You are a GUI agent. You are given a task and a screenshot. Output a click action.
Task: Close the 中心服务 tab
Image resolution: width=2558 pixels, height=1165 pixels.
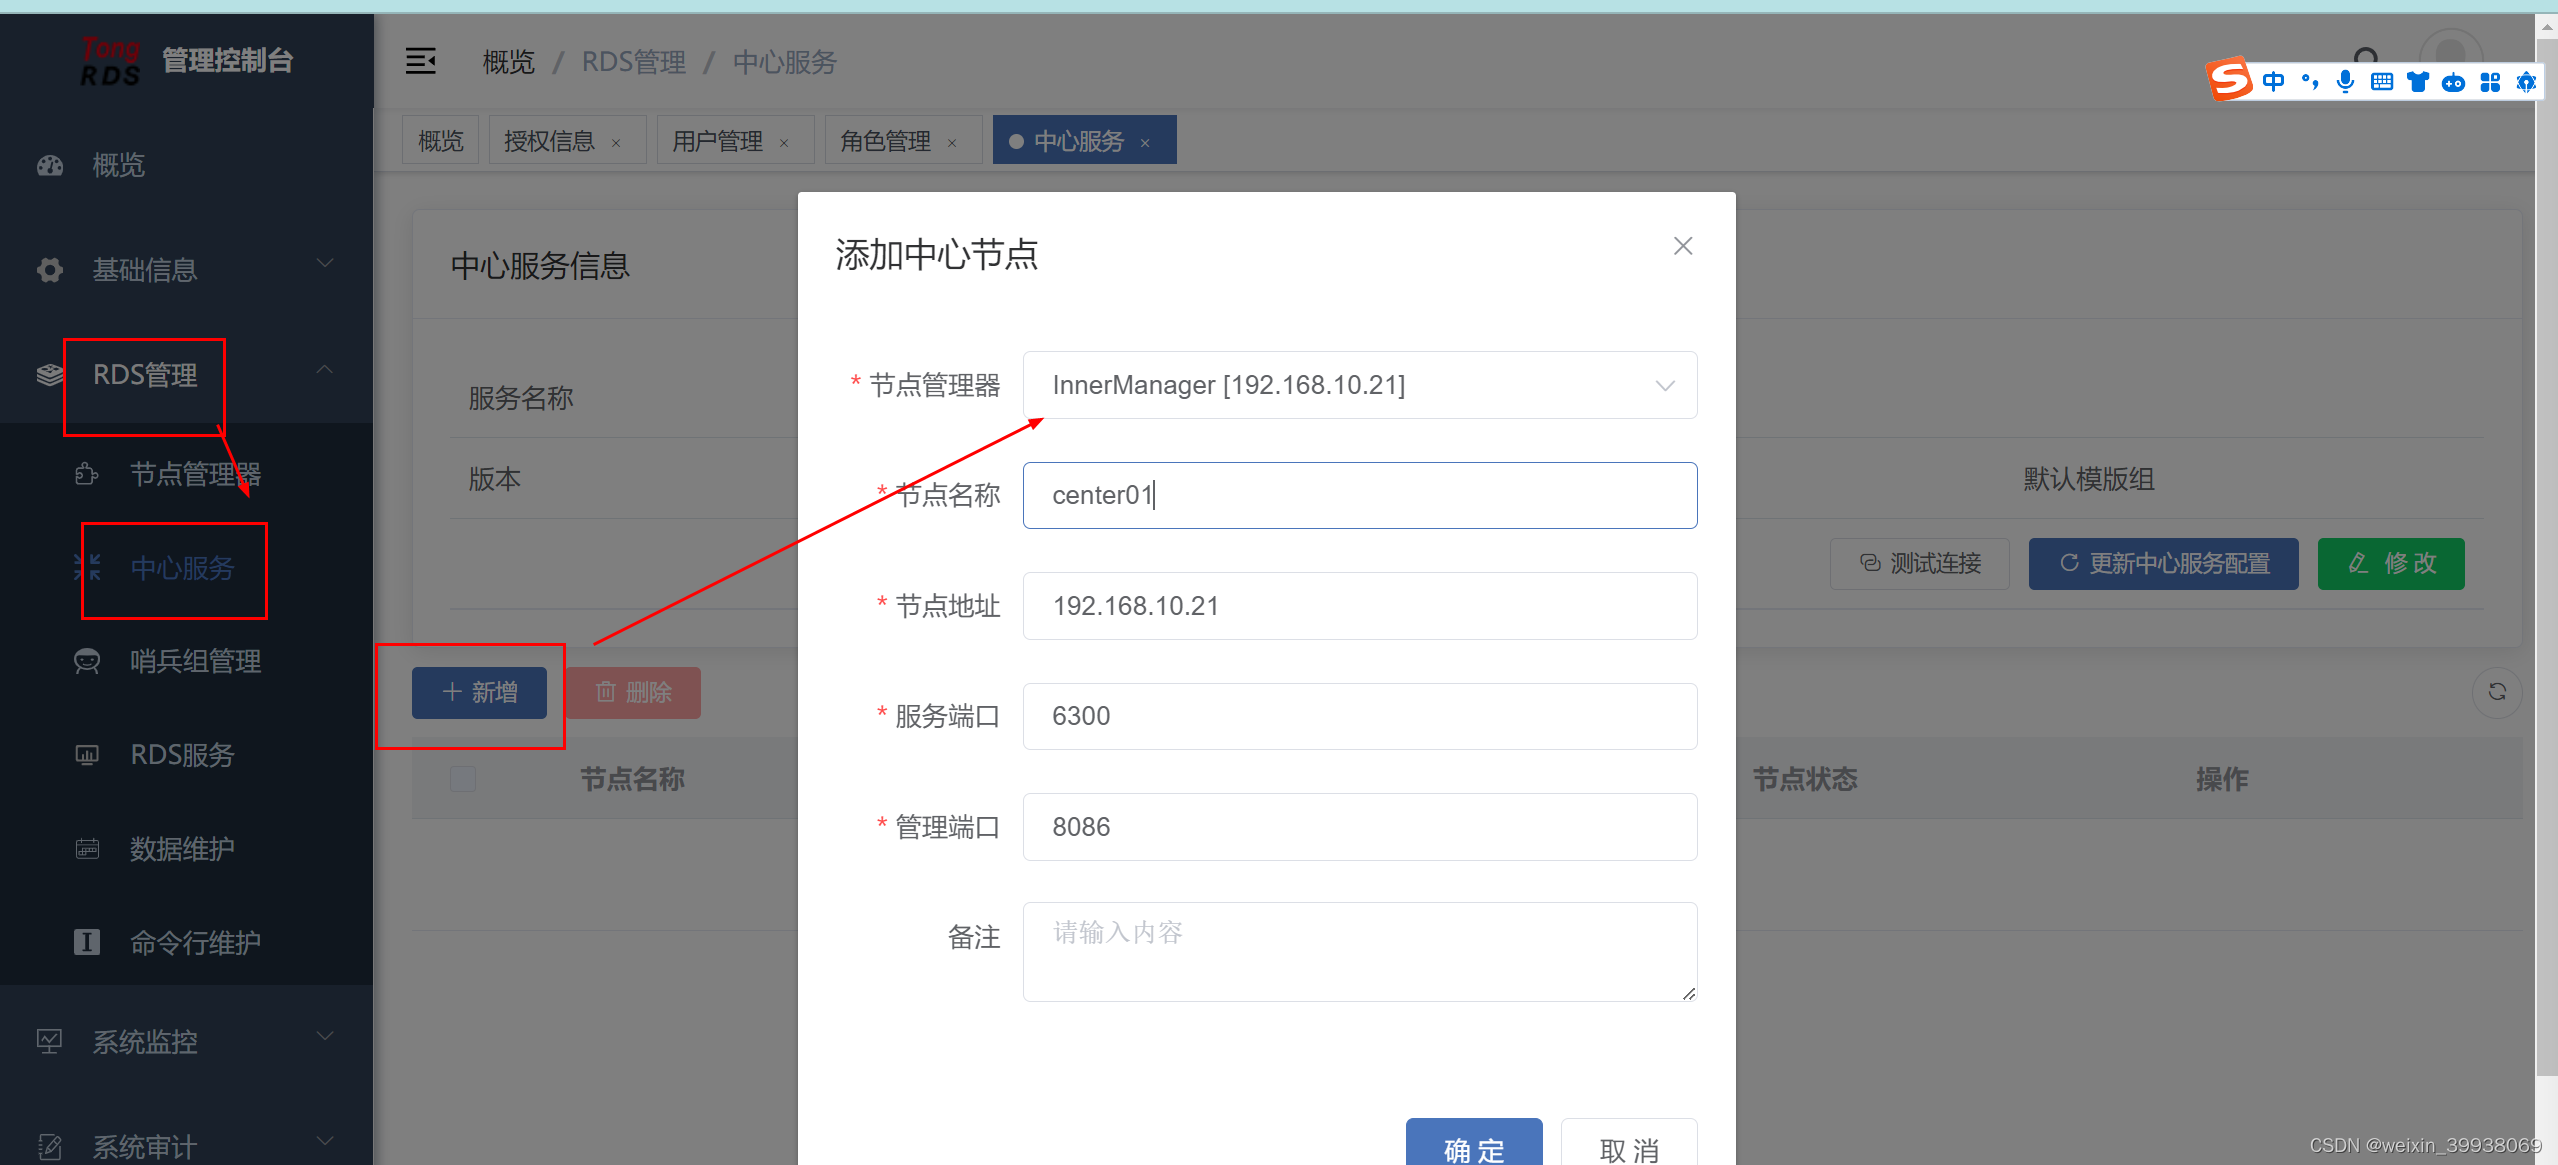point(1145,143)
